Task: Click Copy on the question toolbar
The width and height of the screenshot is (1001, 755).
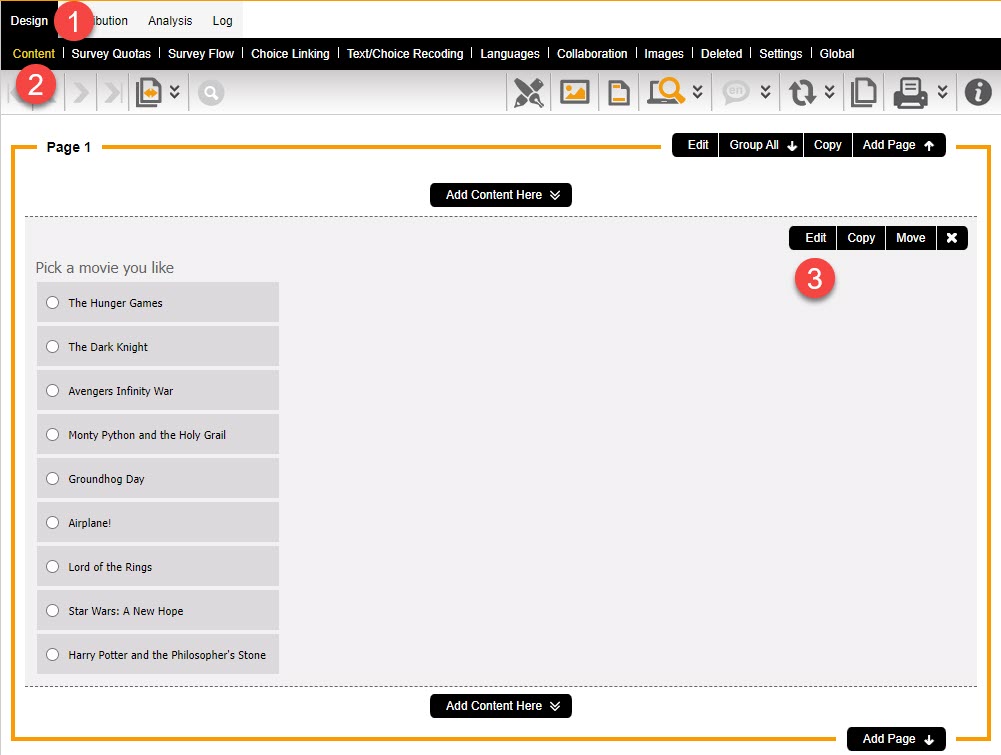Action: 860,237
